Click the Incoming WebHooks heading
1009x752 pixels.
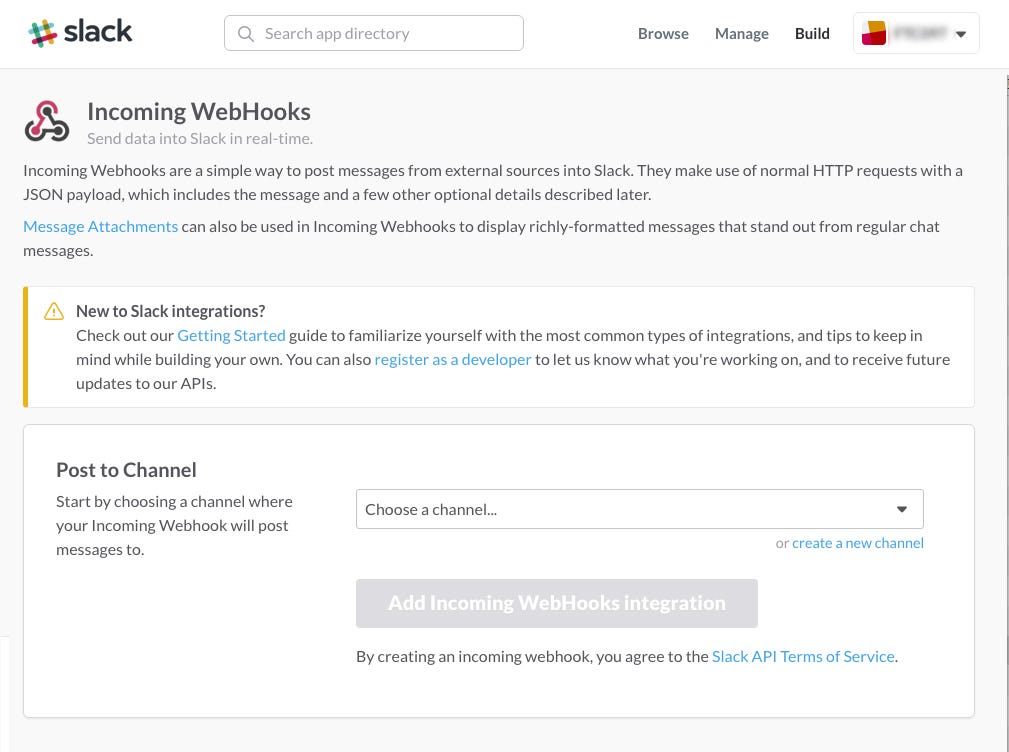[199, 111]
